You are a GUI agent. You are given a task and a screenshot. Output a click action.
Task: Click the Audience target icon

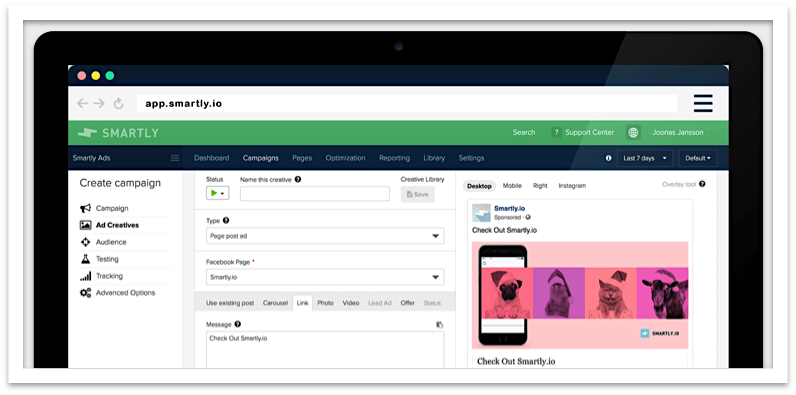click(85, 242)
